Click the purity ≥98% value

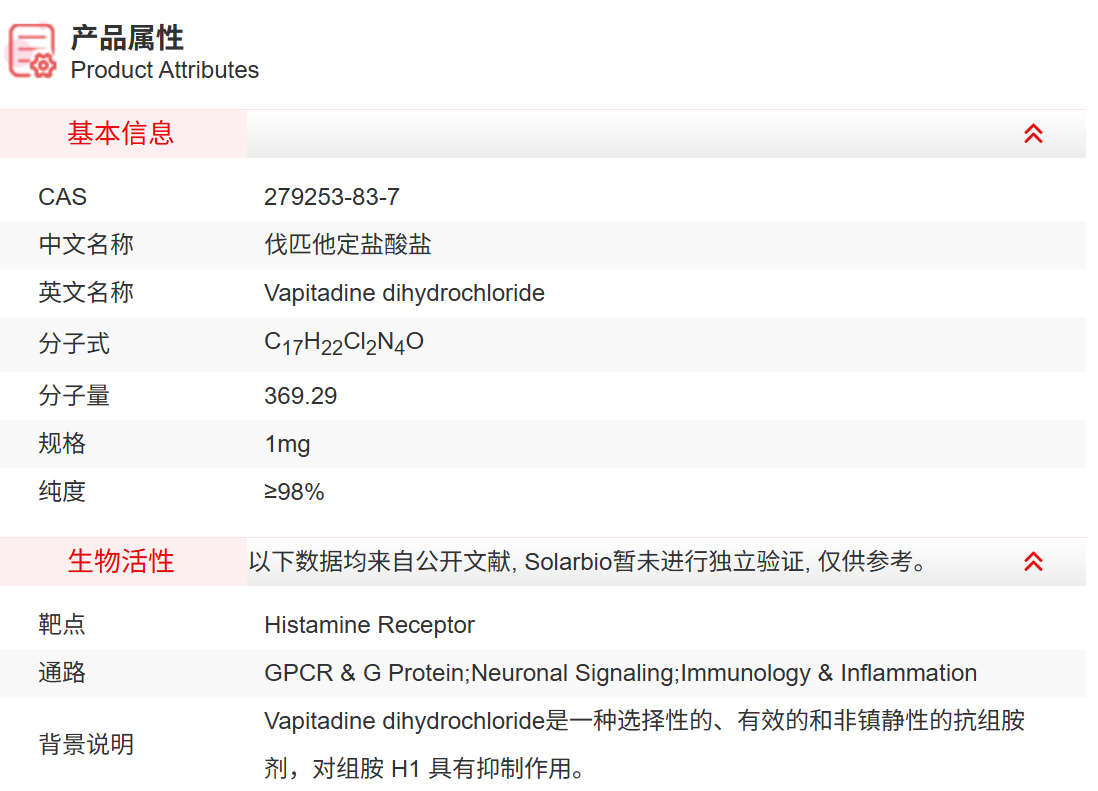294,491
